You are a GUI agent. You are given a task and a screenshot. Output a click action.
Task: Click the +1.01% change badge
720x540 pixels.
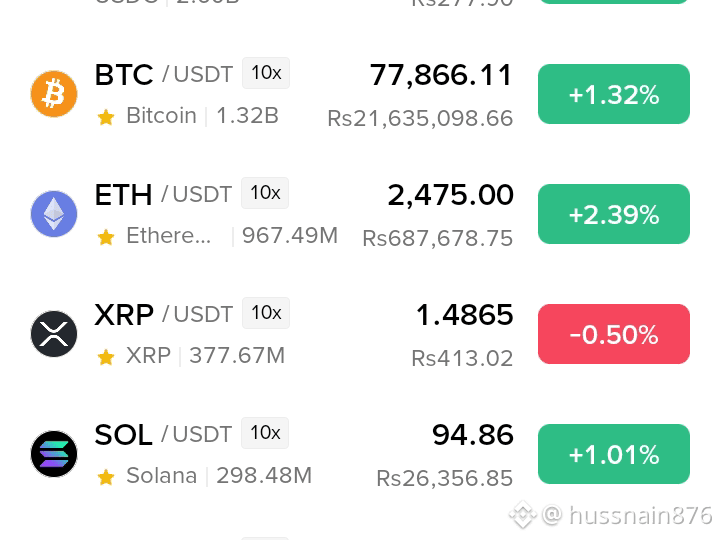click(x=614, y=454)
